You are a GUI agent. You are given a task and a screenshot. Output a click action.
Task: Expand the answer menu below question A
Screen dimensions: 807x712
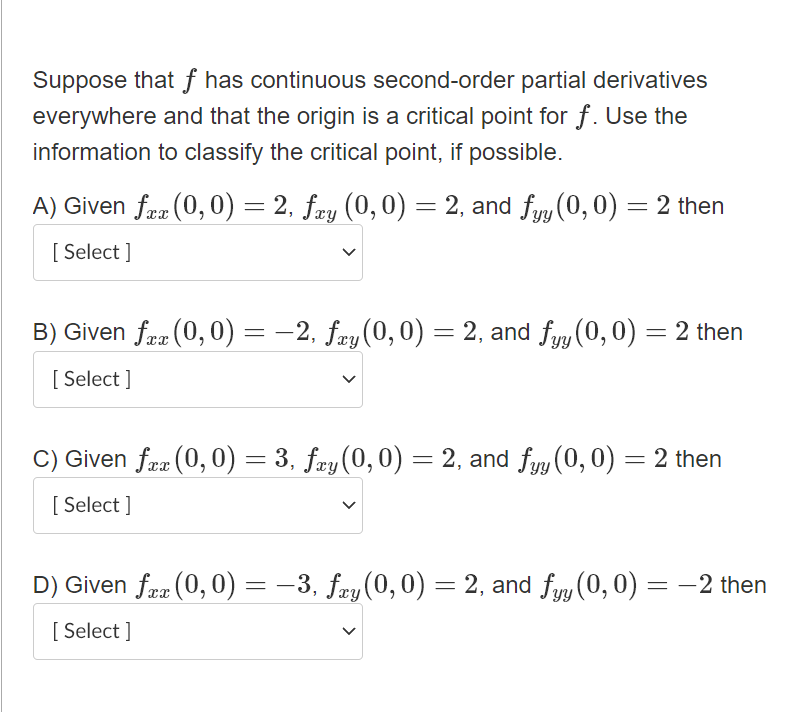198,252
